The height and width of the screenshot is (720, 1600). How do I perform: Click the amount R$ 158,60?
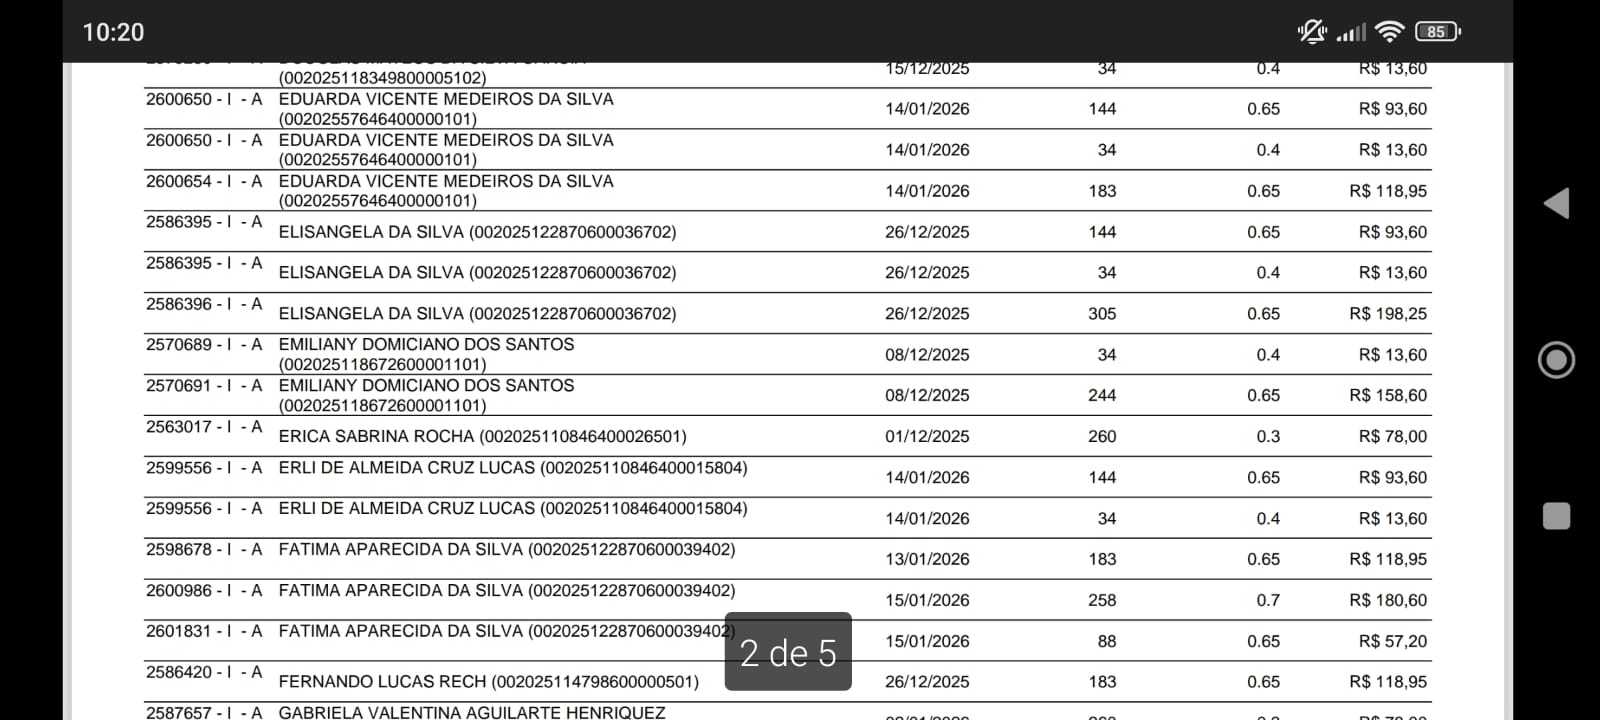(x=1388, y=396)
